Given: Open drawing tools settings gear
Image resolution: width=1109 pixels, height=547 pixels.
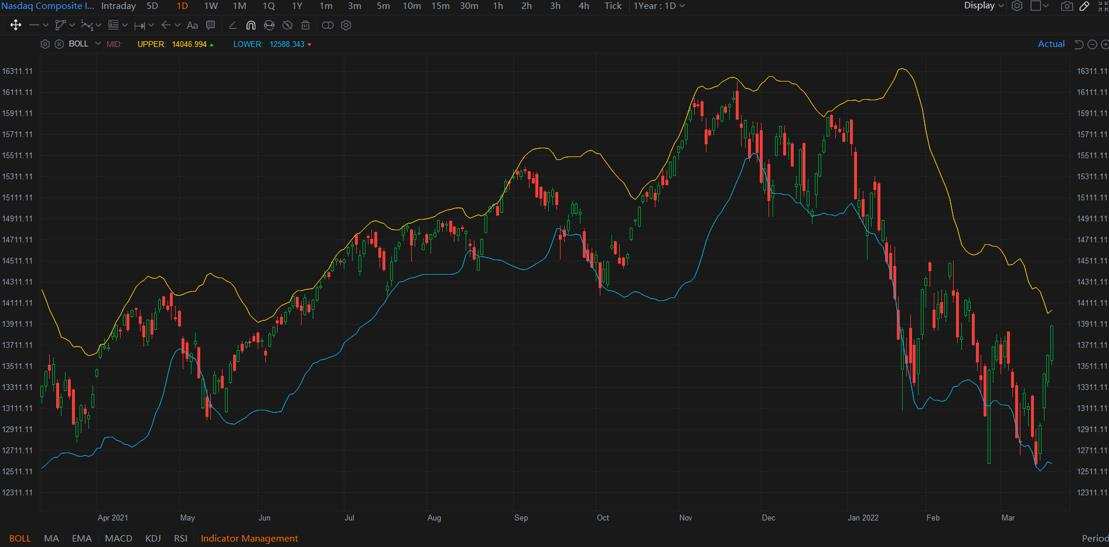Looking at the screenshot, I should point(346,25).
